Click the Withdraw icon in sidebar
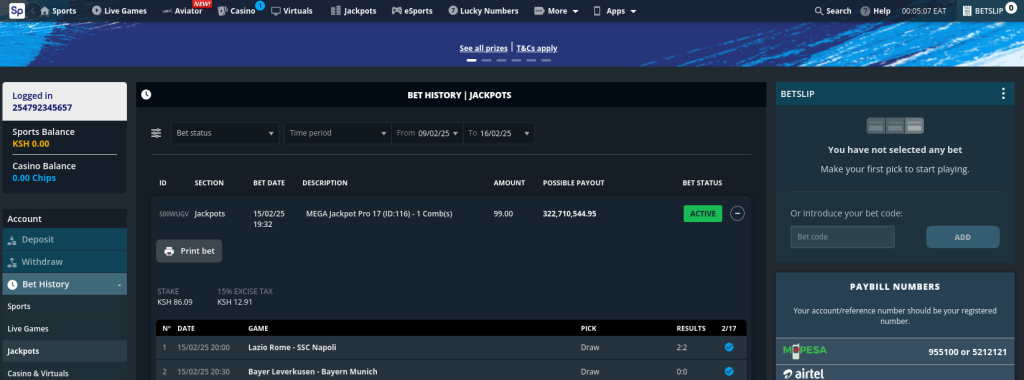1024x380 pixels. [x=12, y=262]
